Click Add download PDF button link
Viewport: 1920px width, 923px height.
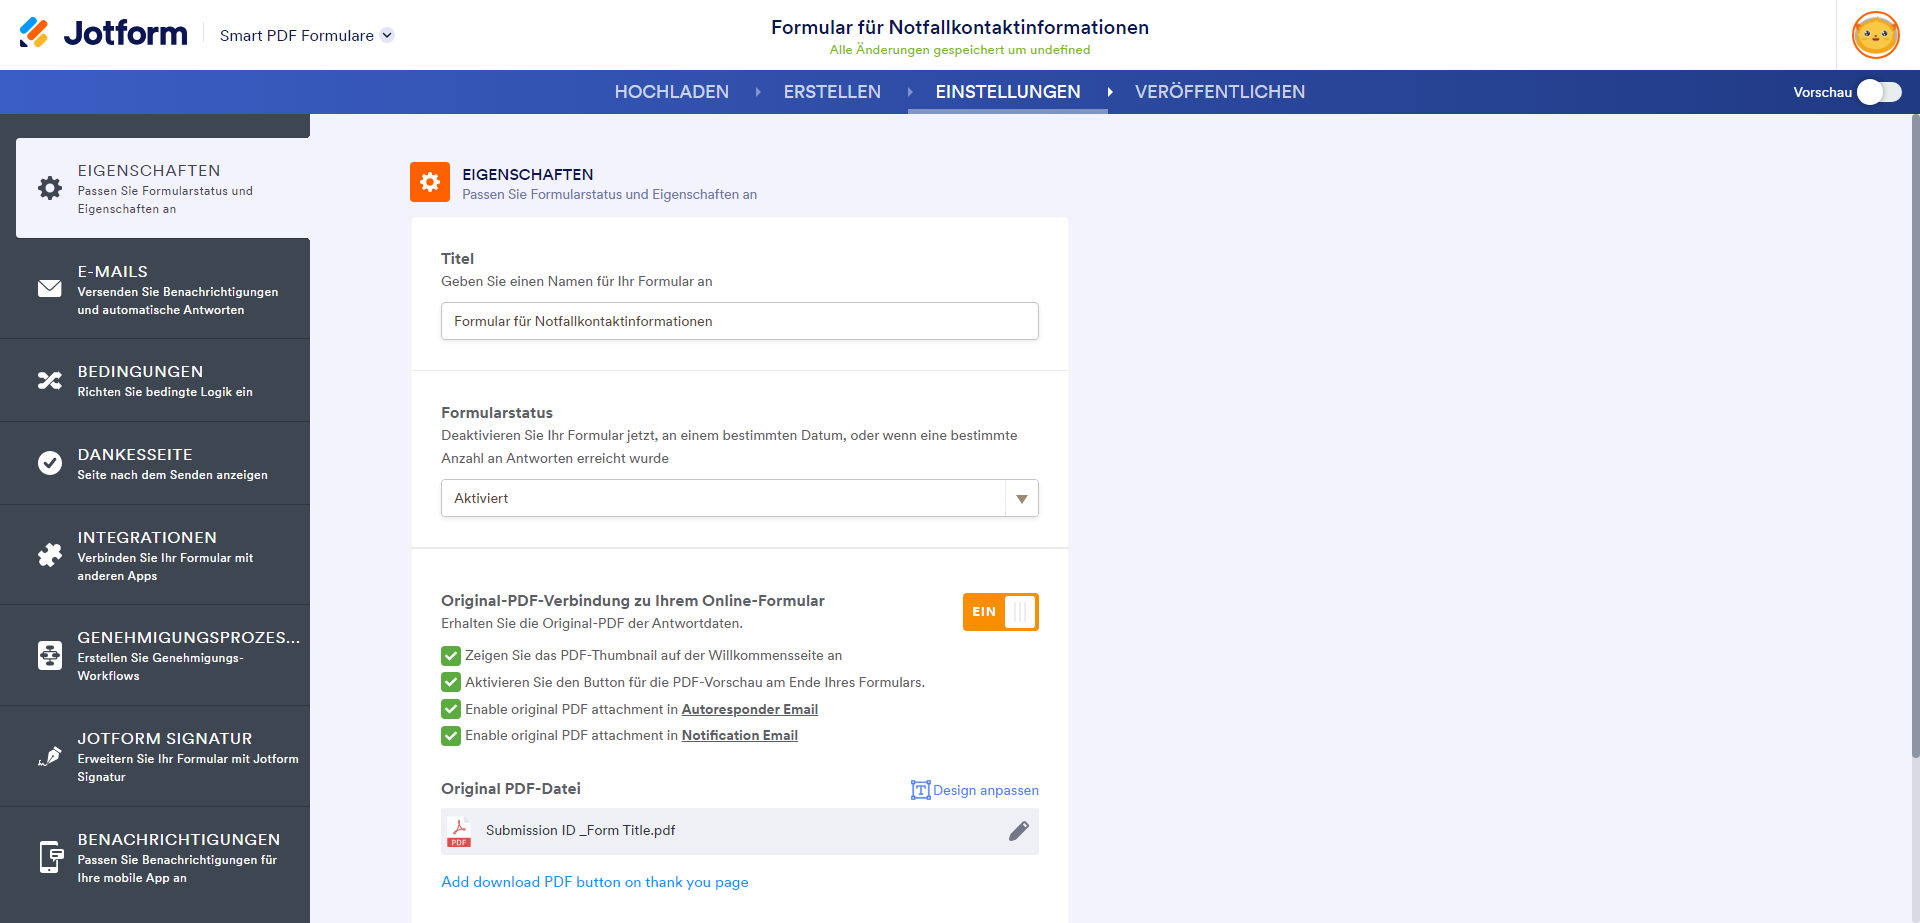(595, 882)
